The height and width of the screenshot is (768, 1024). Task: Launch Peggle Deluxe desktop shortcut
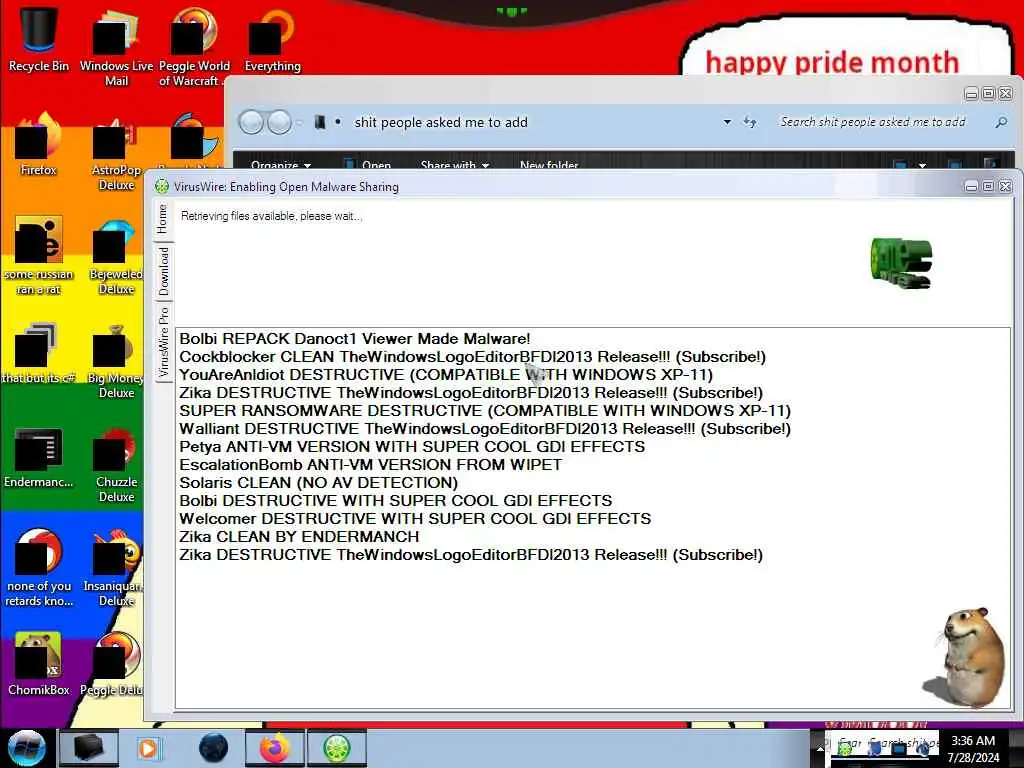(112, 663)
